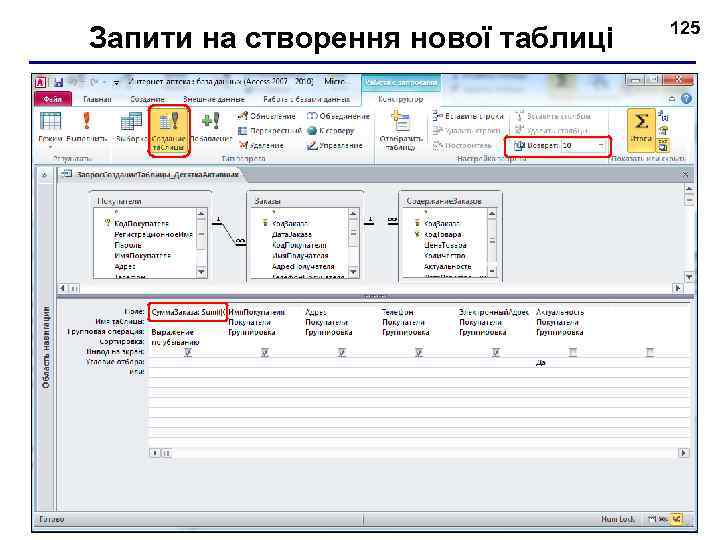Open the Property Sheet icon beside Итоги
The width and height of the screenshot is (720, 540).
(664, 131)
